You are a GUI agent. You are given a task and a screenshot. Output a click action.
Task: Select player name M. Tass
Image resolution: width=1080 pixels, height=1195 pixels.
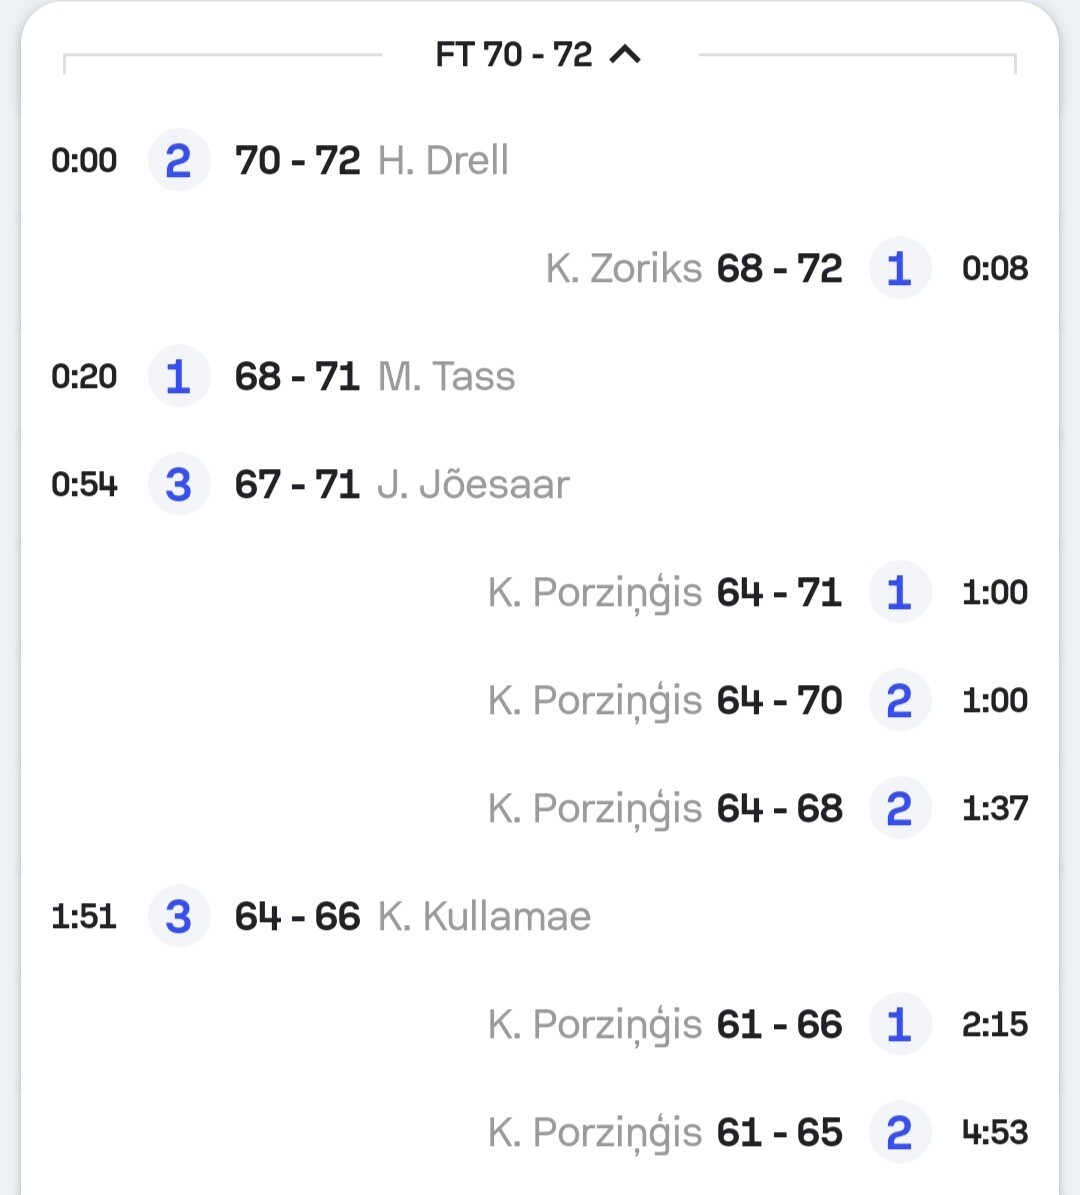point(446,376)
